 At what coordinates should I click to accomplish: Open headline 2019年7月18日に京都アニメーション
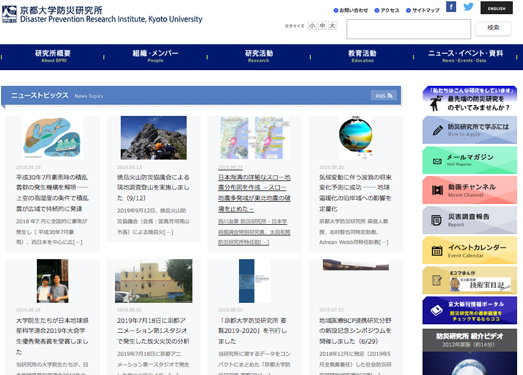coord(153,331)
